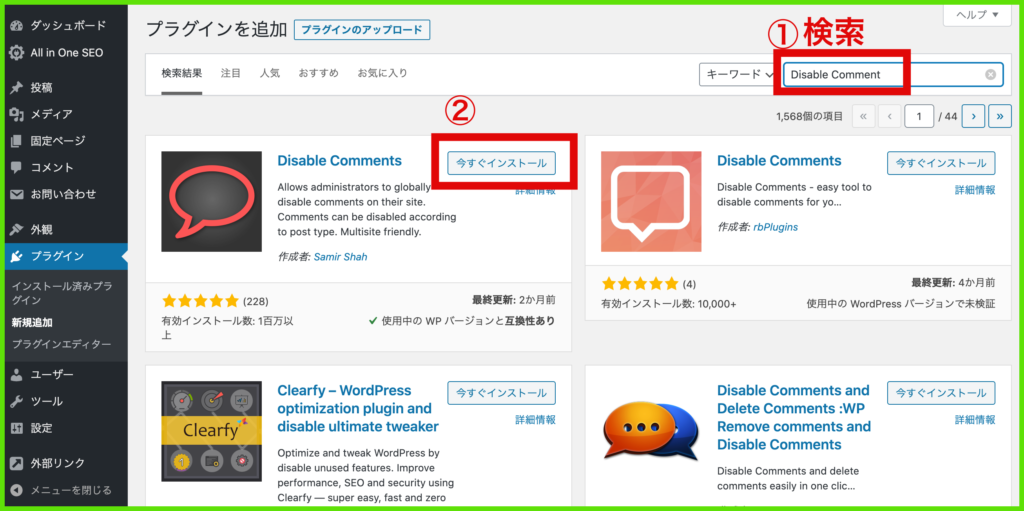Open the rbPlugins Disable Comments thumbnail
Viewport: 1024px width, 511px height.
click(x=651, y=201)
